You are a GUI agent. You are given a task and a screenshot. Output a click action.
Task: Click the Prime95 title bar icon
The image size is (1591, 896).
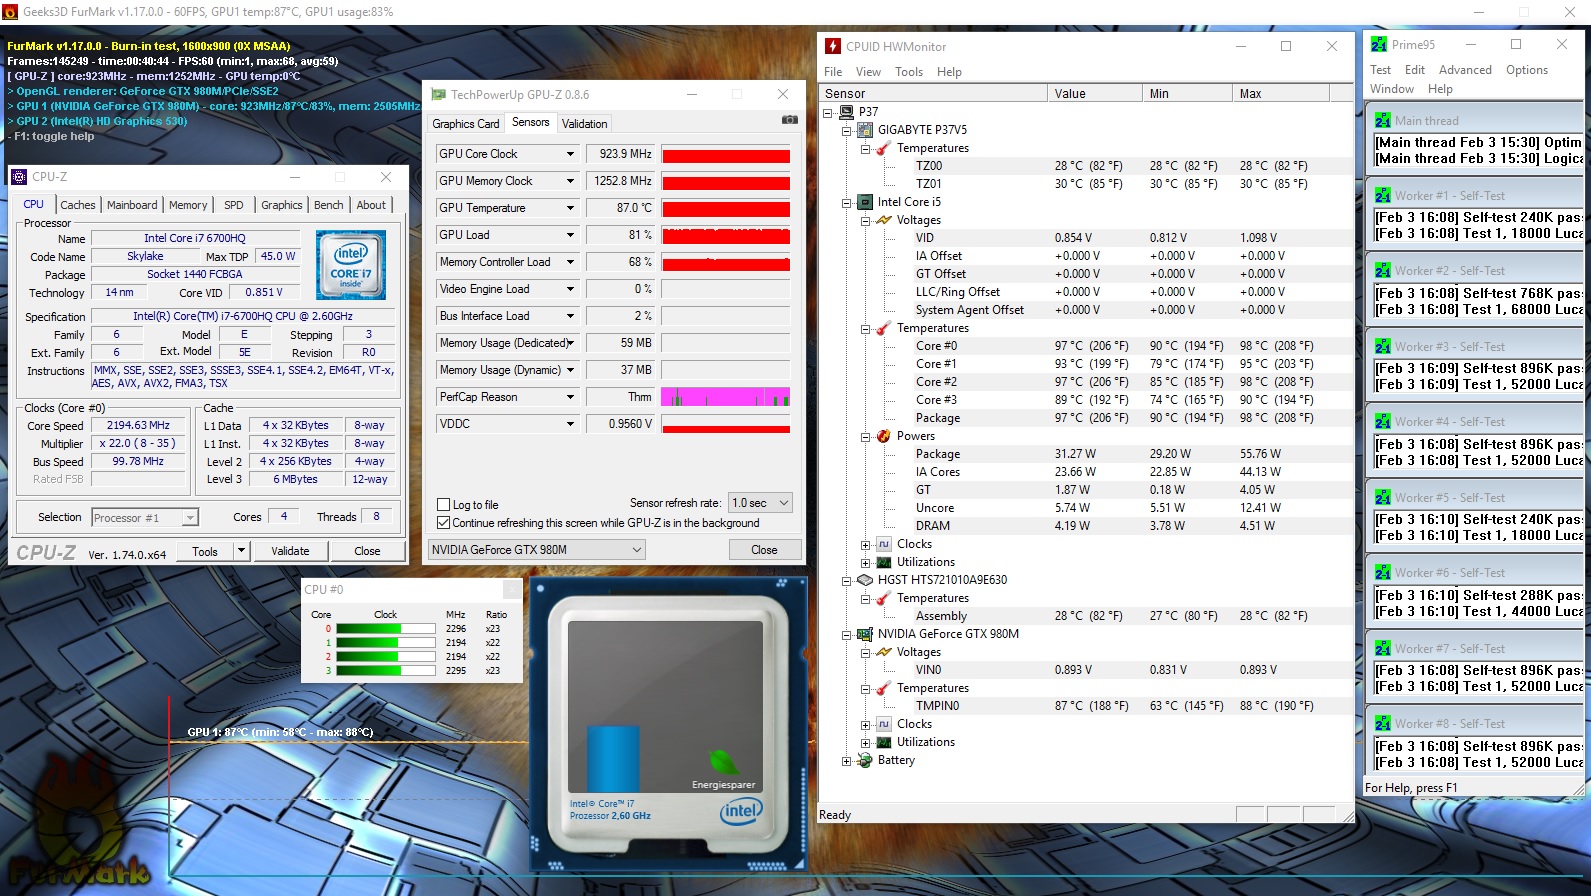(x=1379, y=44)
